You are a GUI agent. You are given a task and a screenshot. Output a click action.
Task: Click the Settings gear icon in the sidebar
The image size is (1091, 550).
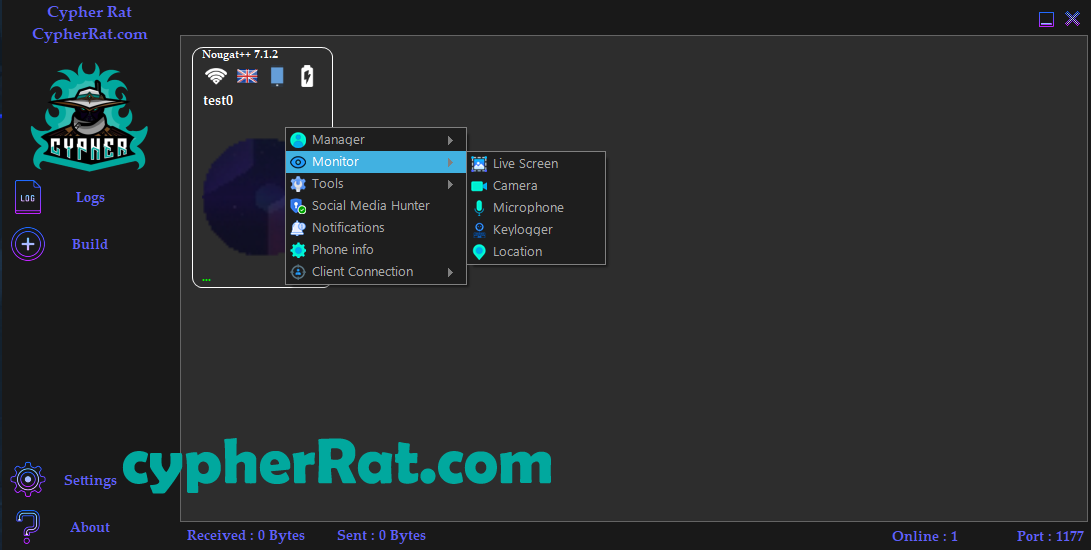[x=28, y=480]
